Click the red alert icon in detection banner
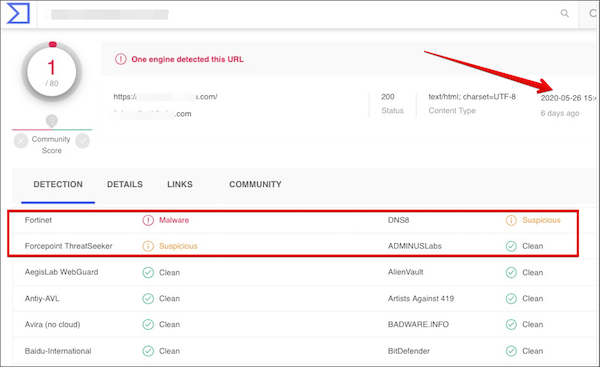The width and height of the screenshot is (600, 367). click(x=121, y=59)
